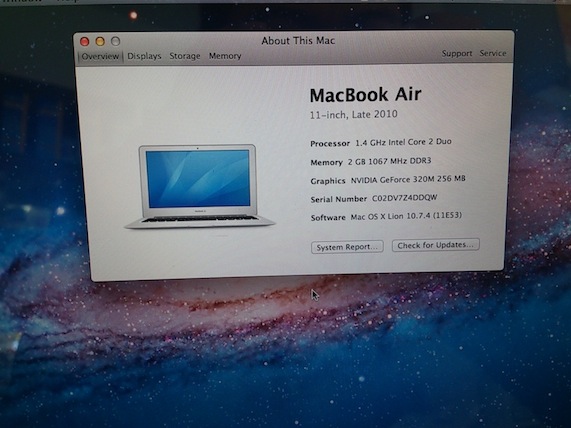Click the About This Mac title bar
This screenshot has height=428, width=571.
click(x=298, y=40)
